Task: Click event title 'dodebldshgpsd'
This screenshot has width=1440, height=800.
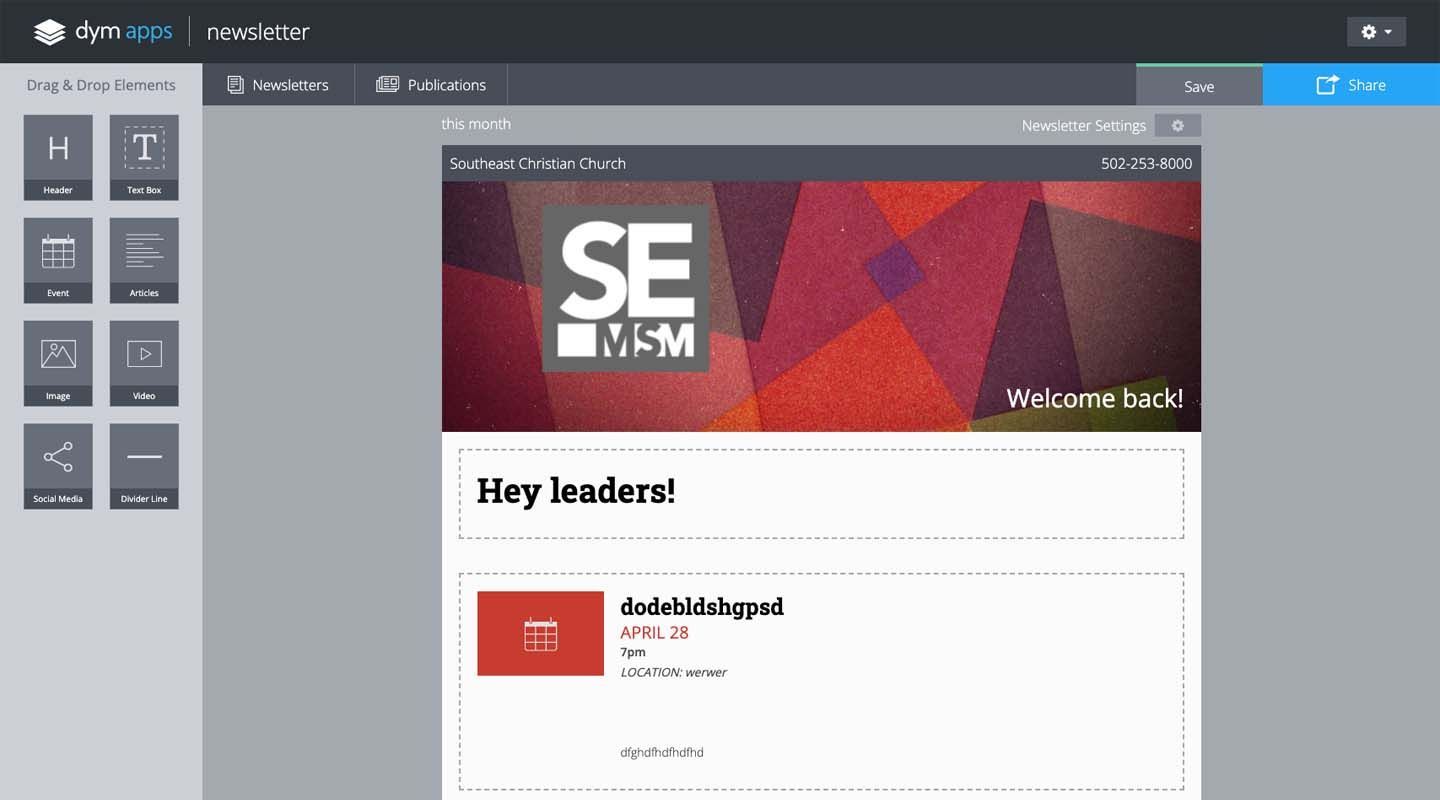Action: click(702, 607)
